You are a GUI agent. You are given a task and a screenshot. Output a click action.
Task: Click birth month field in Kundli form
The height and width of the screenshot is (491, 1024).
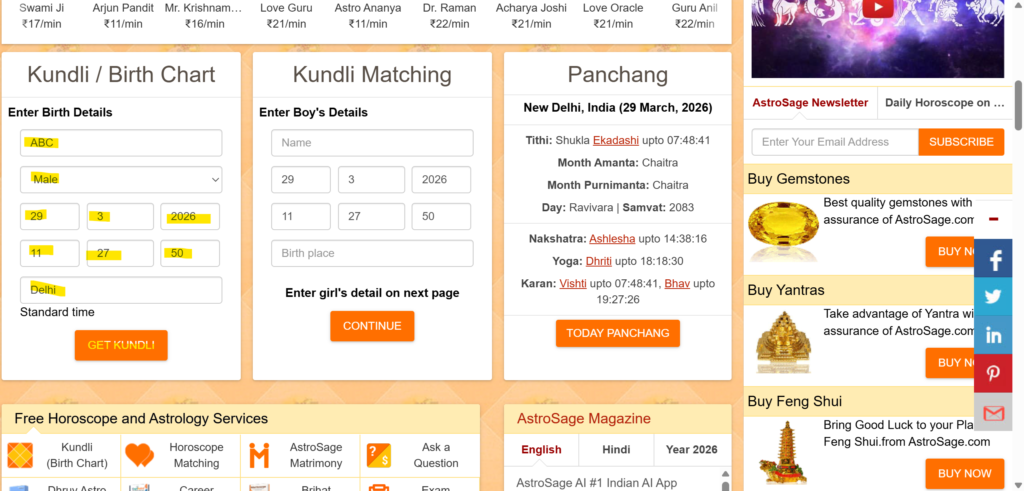[120, 216]
